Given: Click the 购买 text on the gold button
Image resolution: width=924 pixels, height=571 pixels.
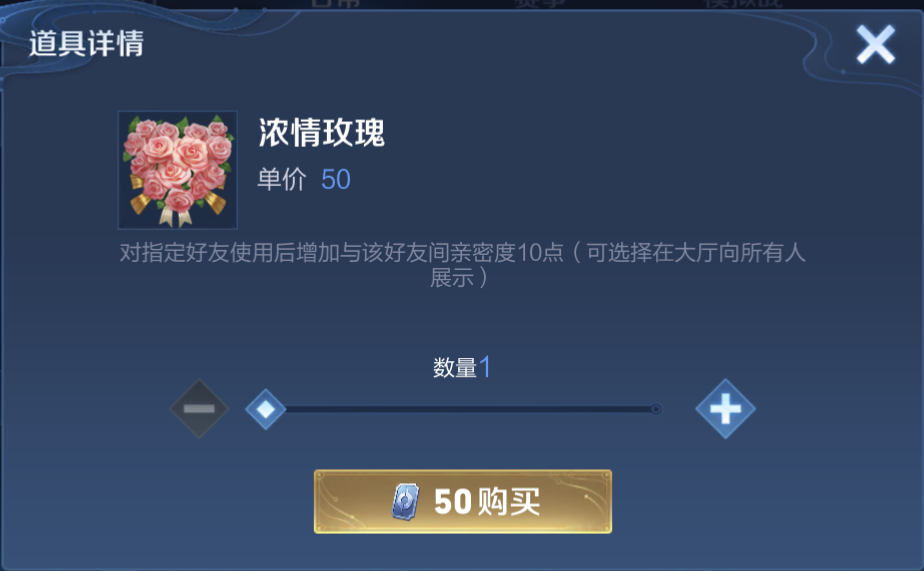Looking at the screenshot, I should tap(507, 502).
